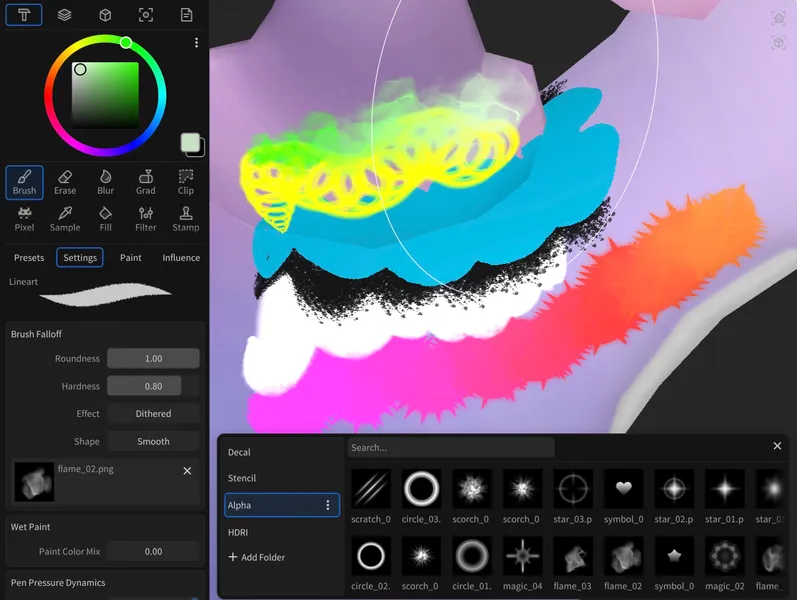Click the light green color swatch
The width and height of the screenshot is (797, 600).
[191, 143]
